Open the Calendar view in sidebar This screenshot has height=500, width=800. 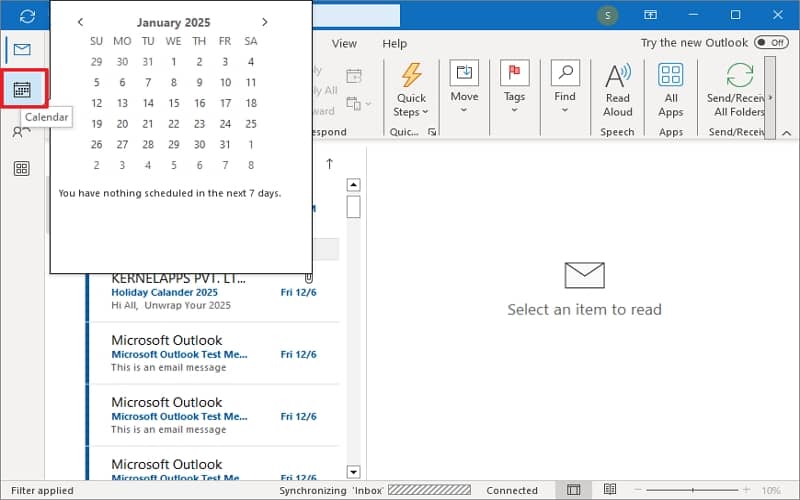(x=22, y=90)
